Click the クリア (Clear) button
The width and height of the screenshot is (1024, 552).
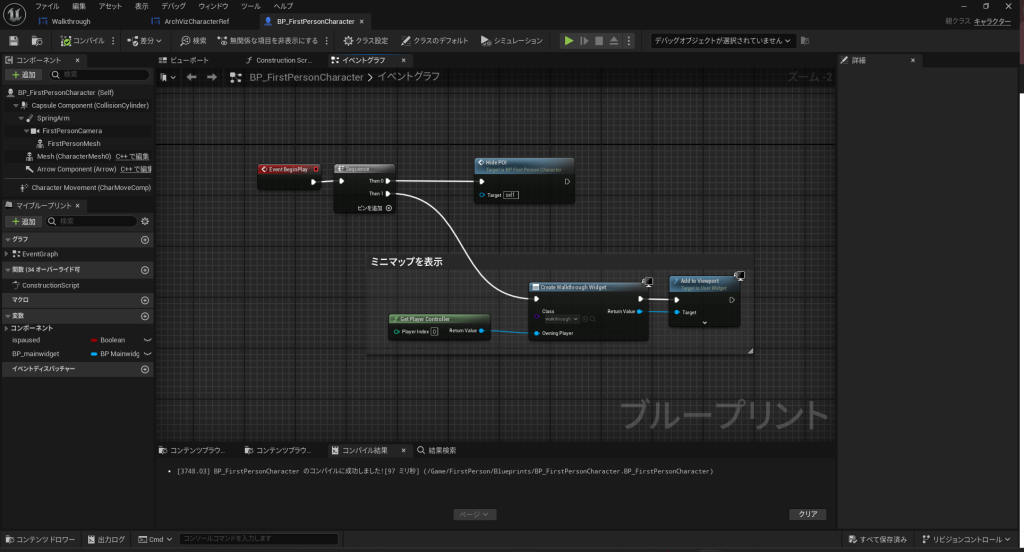pos(807,514)
